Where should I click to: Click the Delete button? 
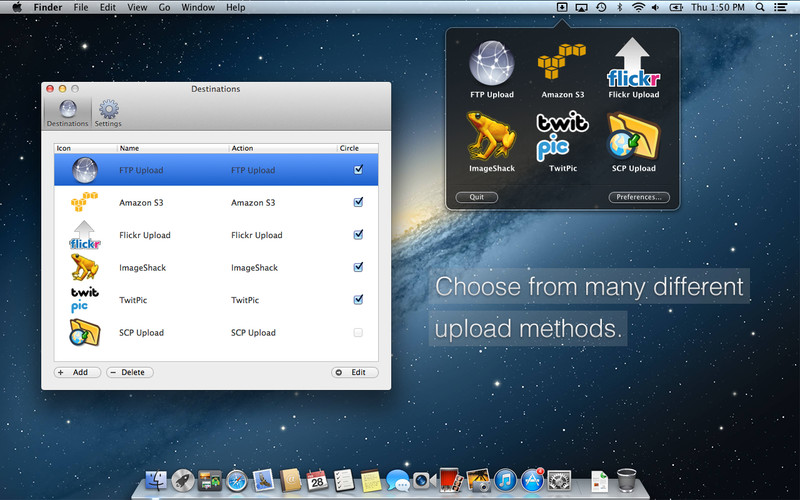click(130, 372)
